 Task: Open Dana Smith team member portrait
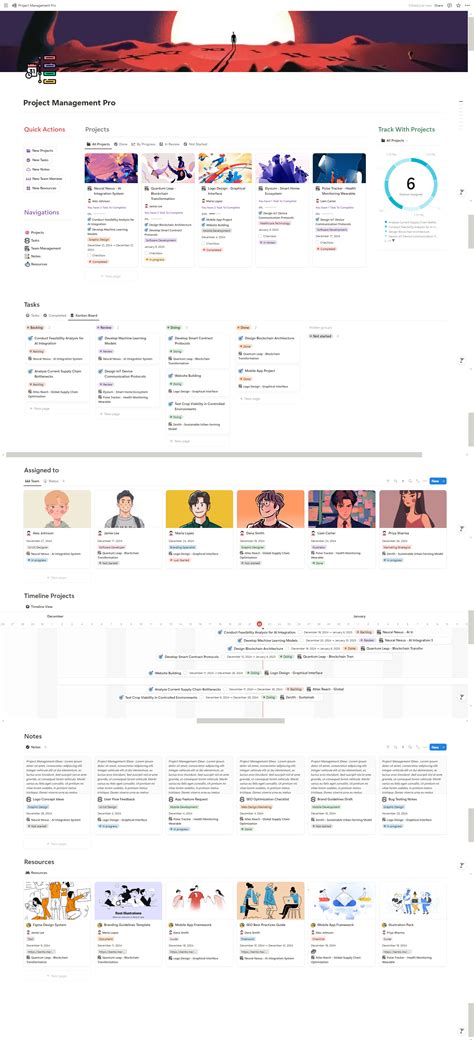pyautogui.click(x=271, y=509)
